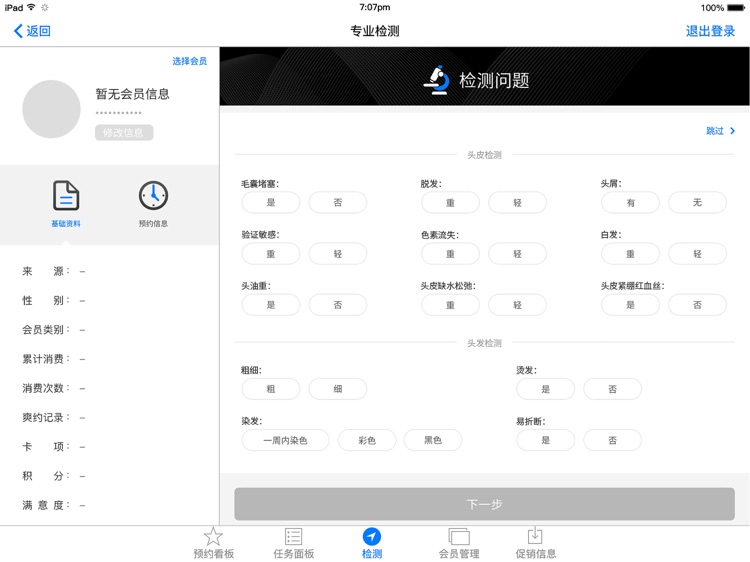
Task: Switch to the 会员管理 tab label
Action: 459,554
